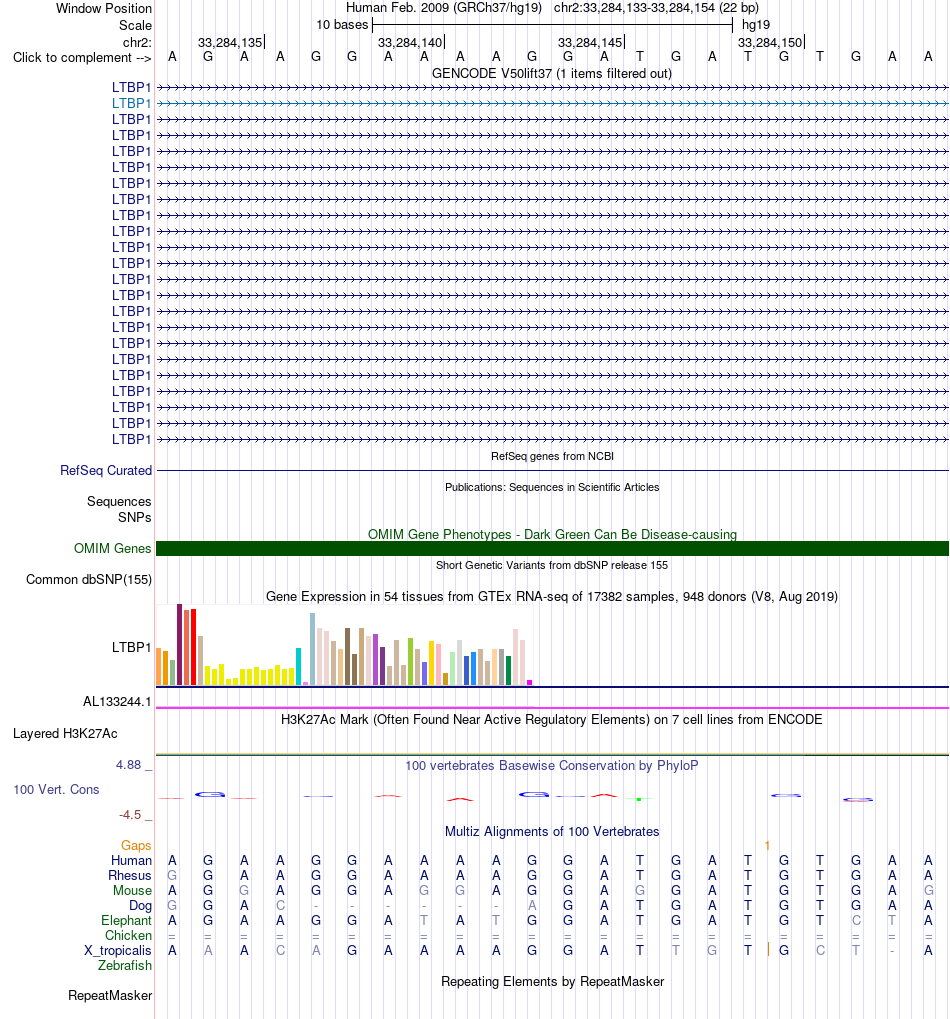
Task: Click the 'chr2:' ruler label
Action: 137,42
